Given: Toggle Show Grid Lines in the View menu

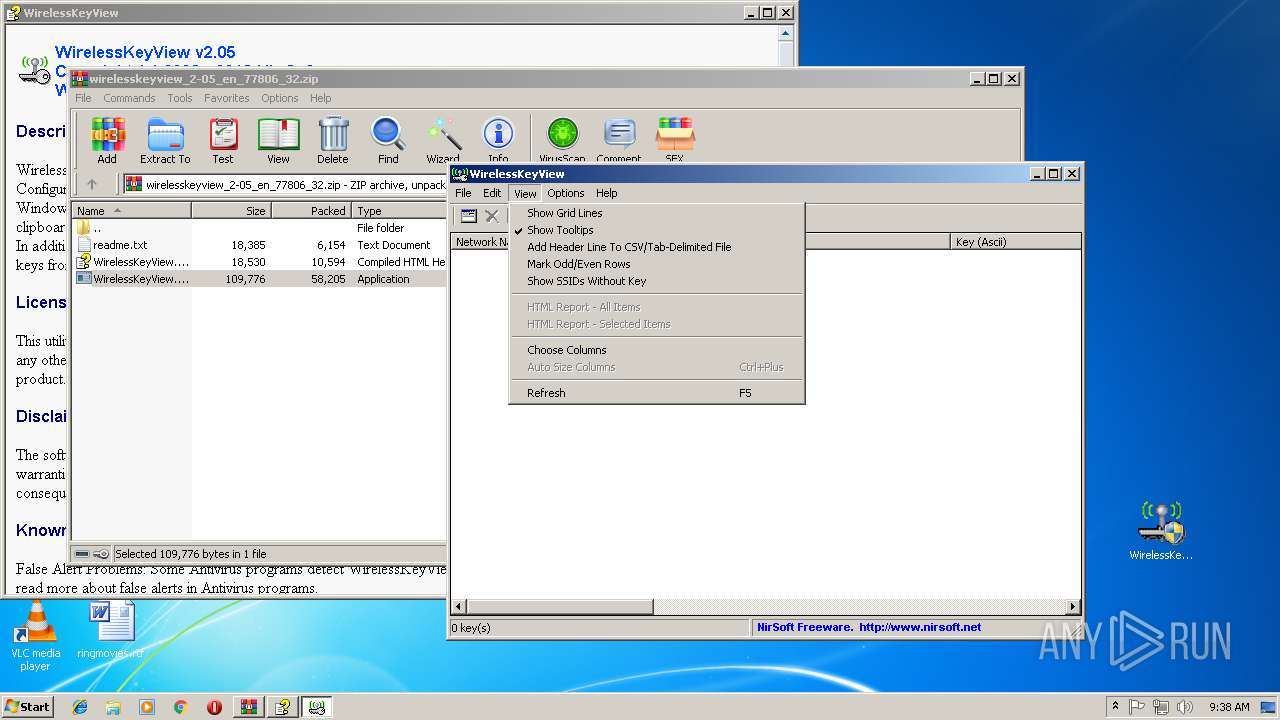Looking at the screenshot, I should (x=657, y=213).
